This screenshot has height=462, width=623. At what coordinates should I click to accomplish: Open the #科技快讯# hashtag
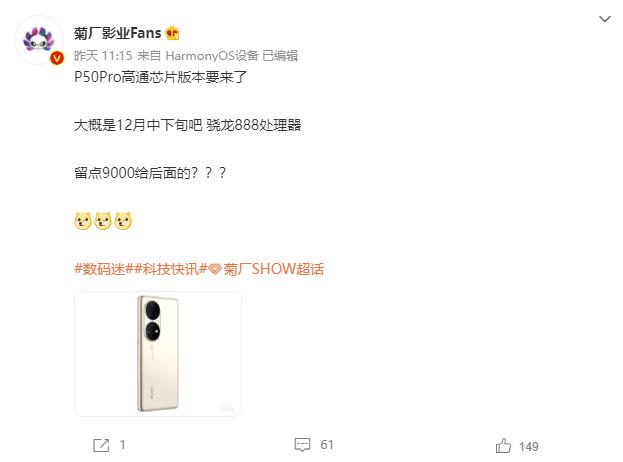171,269
